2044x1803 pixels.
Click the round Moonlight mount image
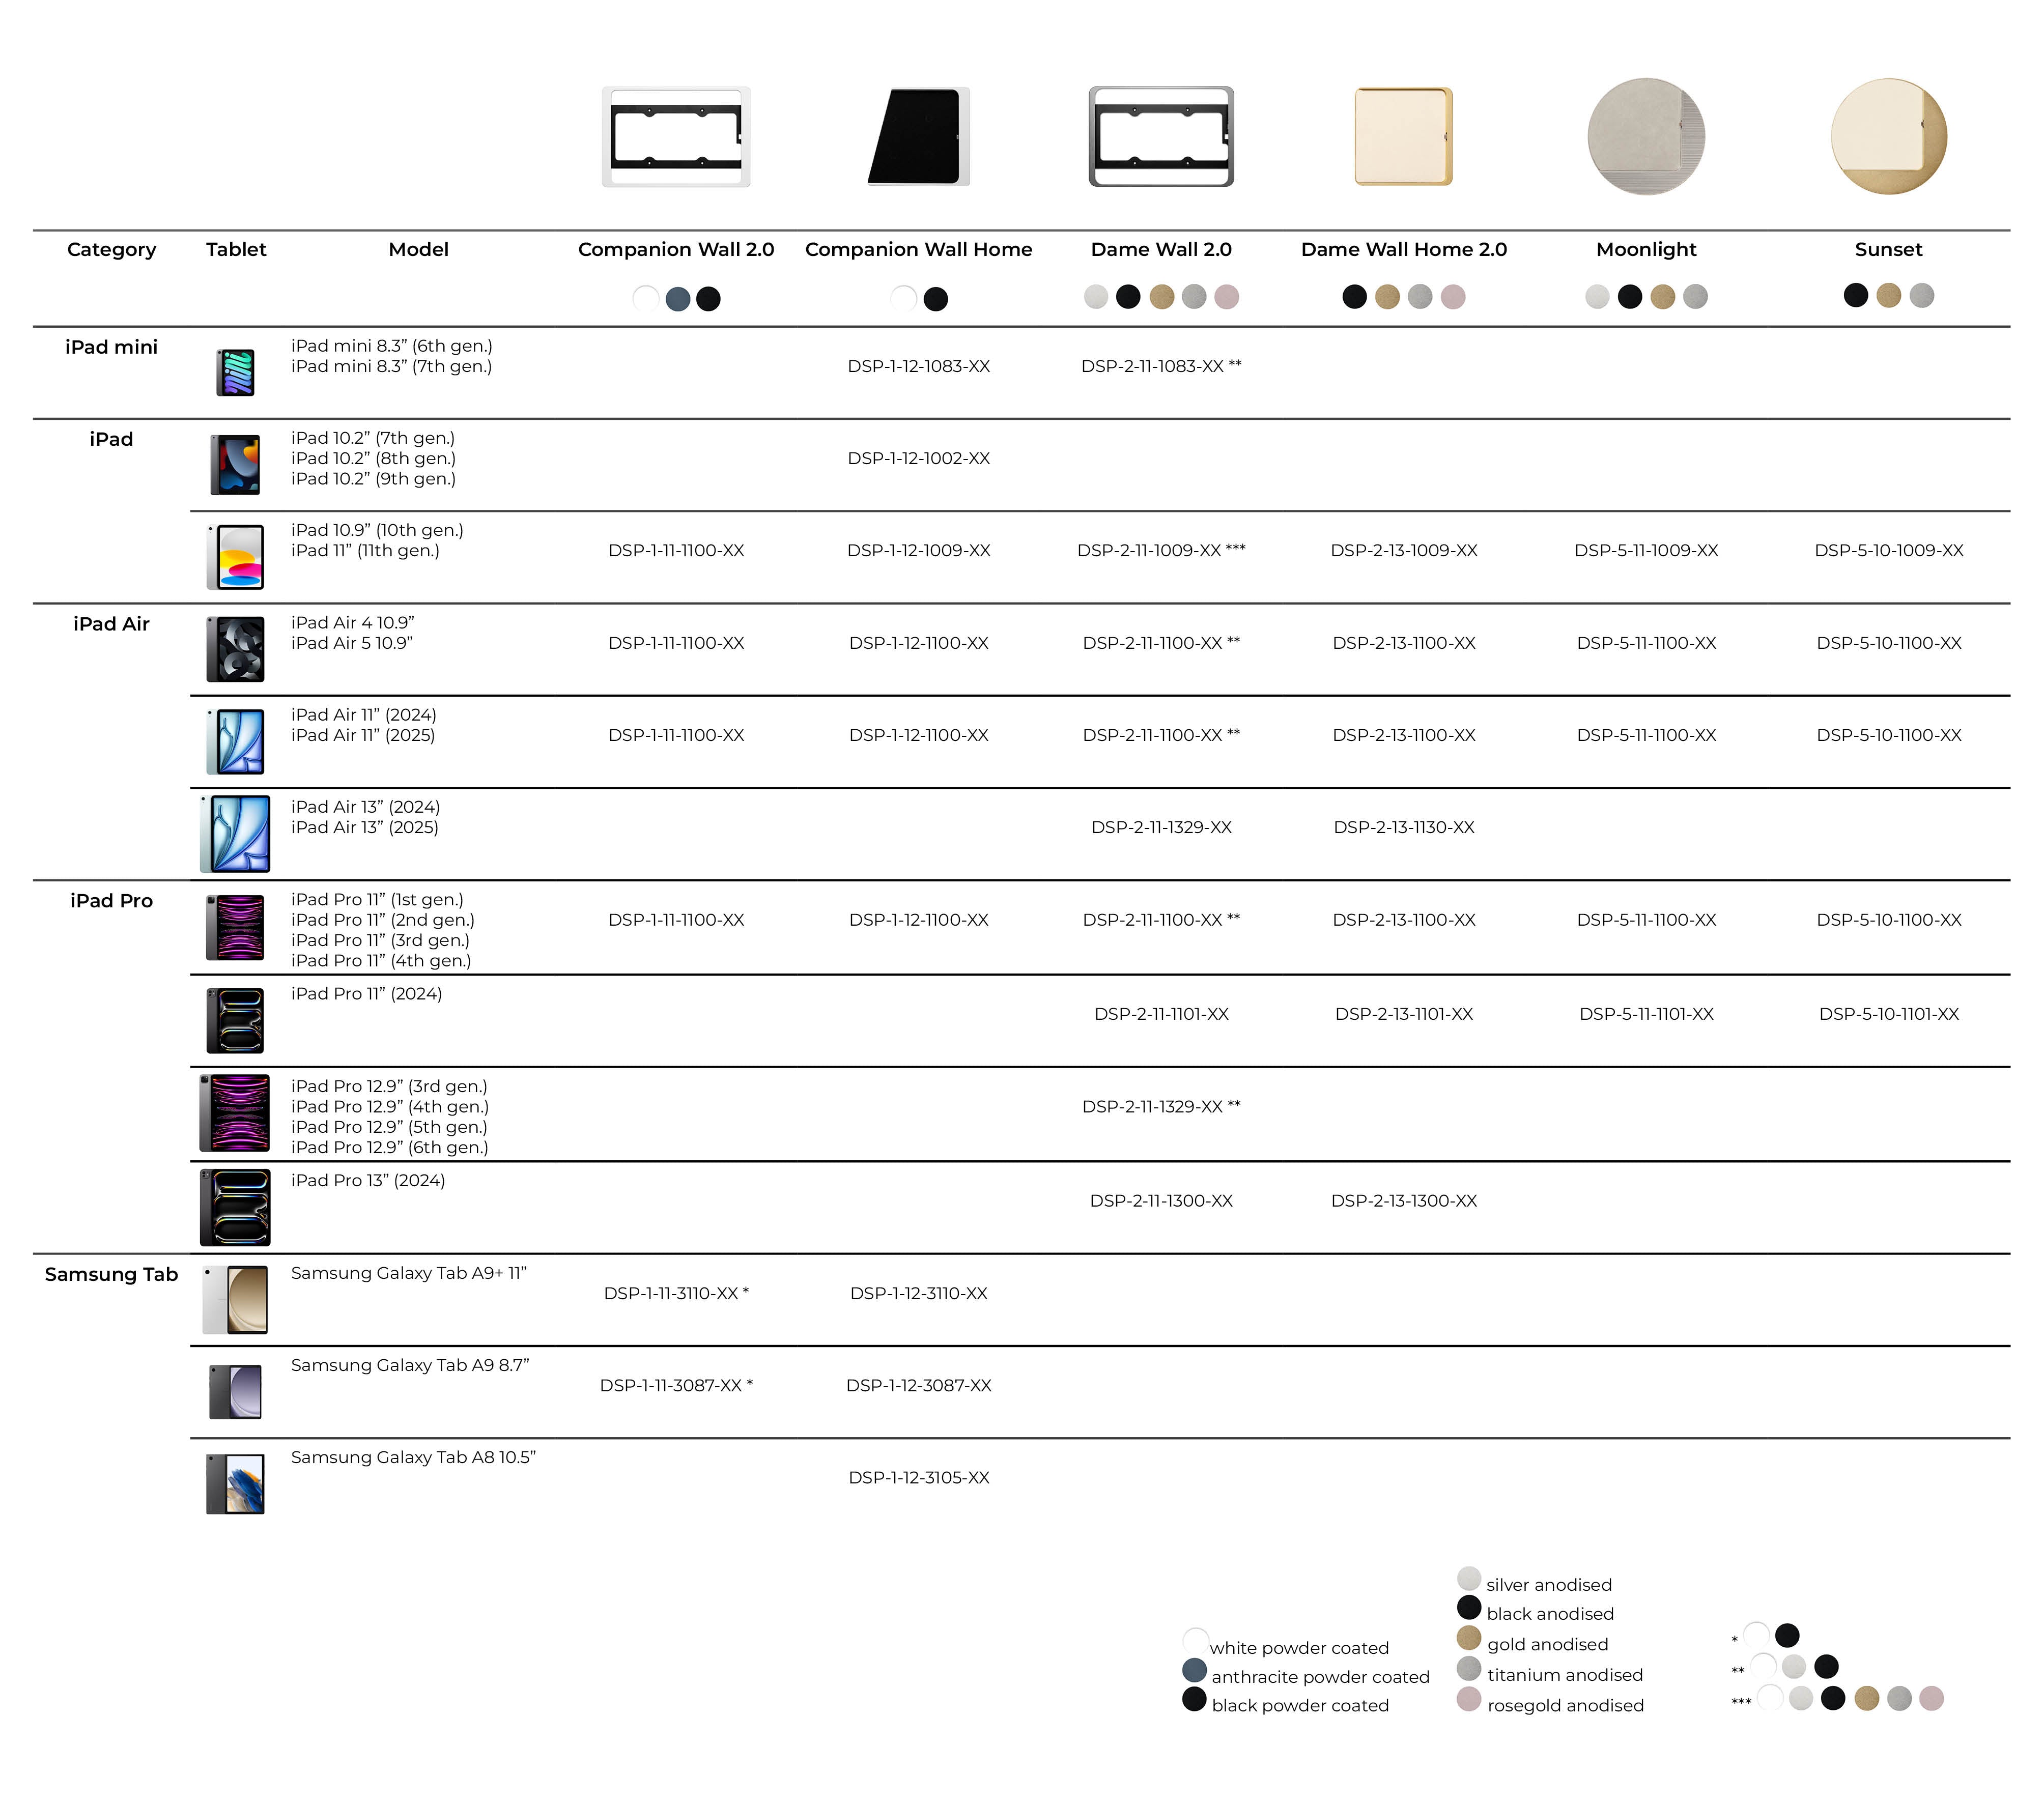click(1646, 136)
